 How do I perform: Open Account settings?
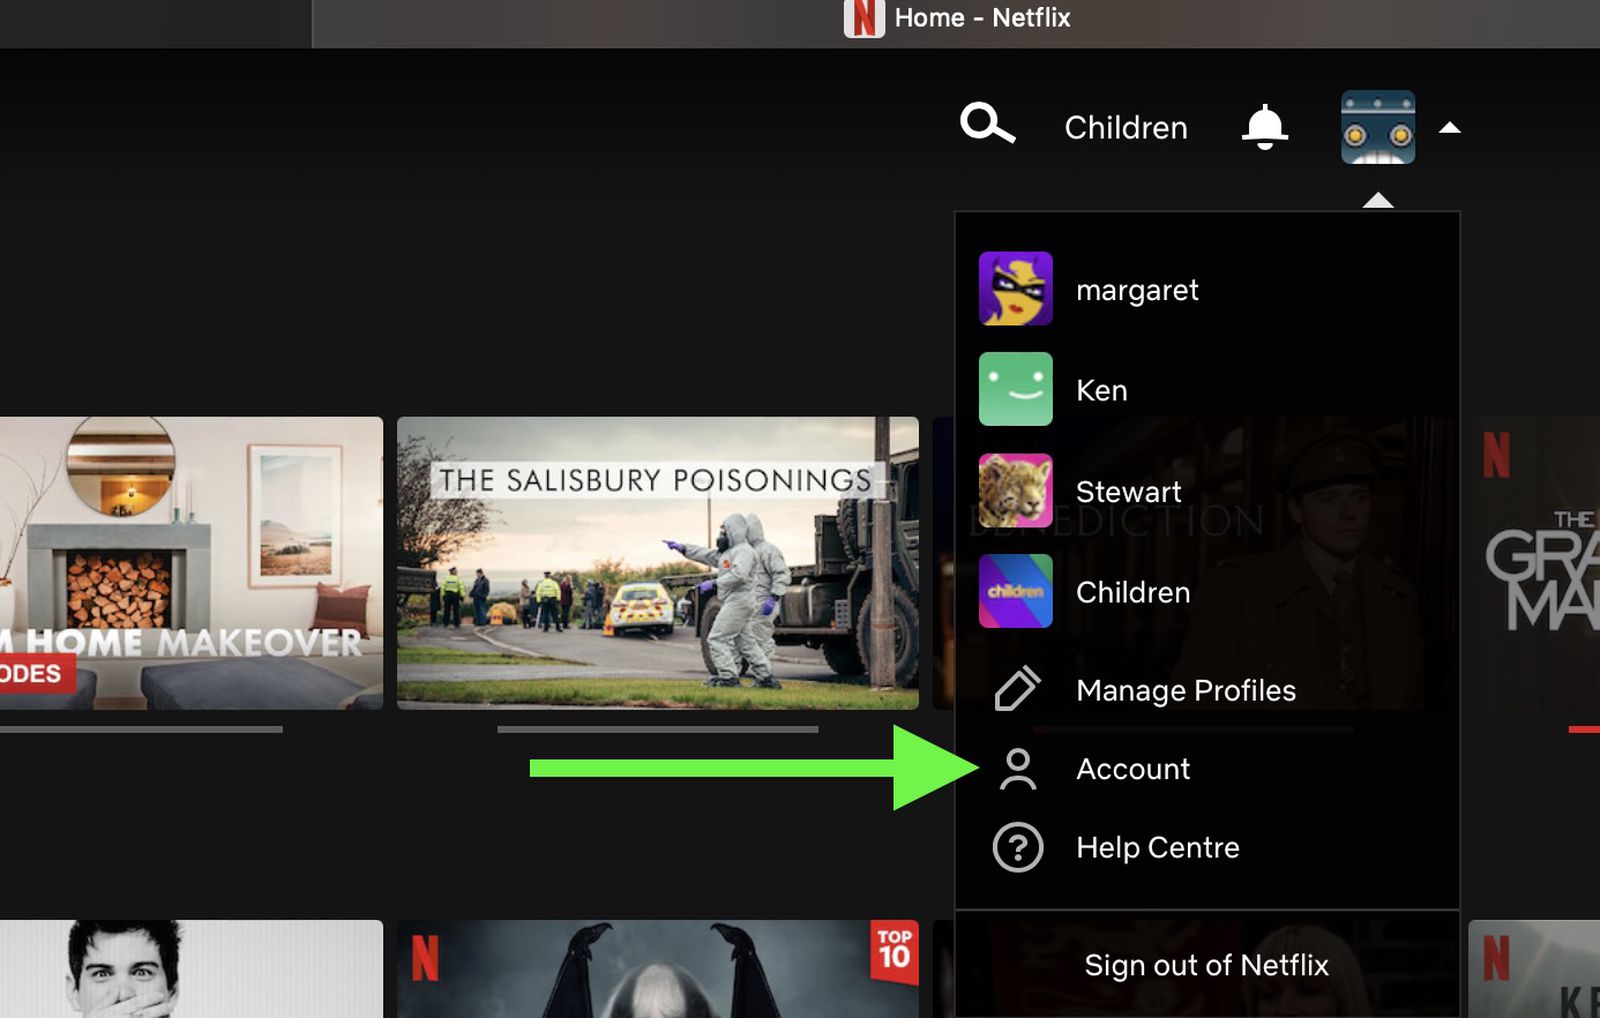(1132, 768)
